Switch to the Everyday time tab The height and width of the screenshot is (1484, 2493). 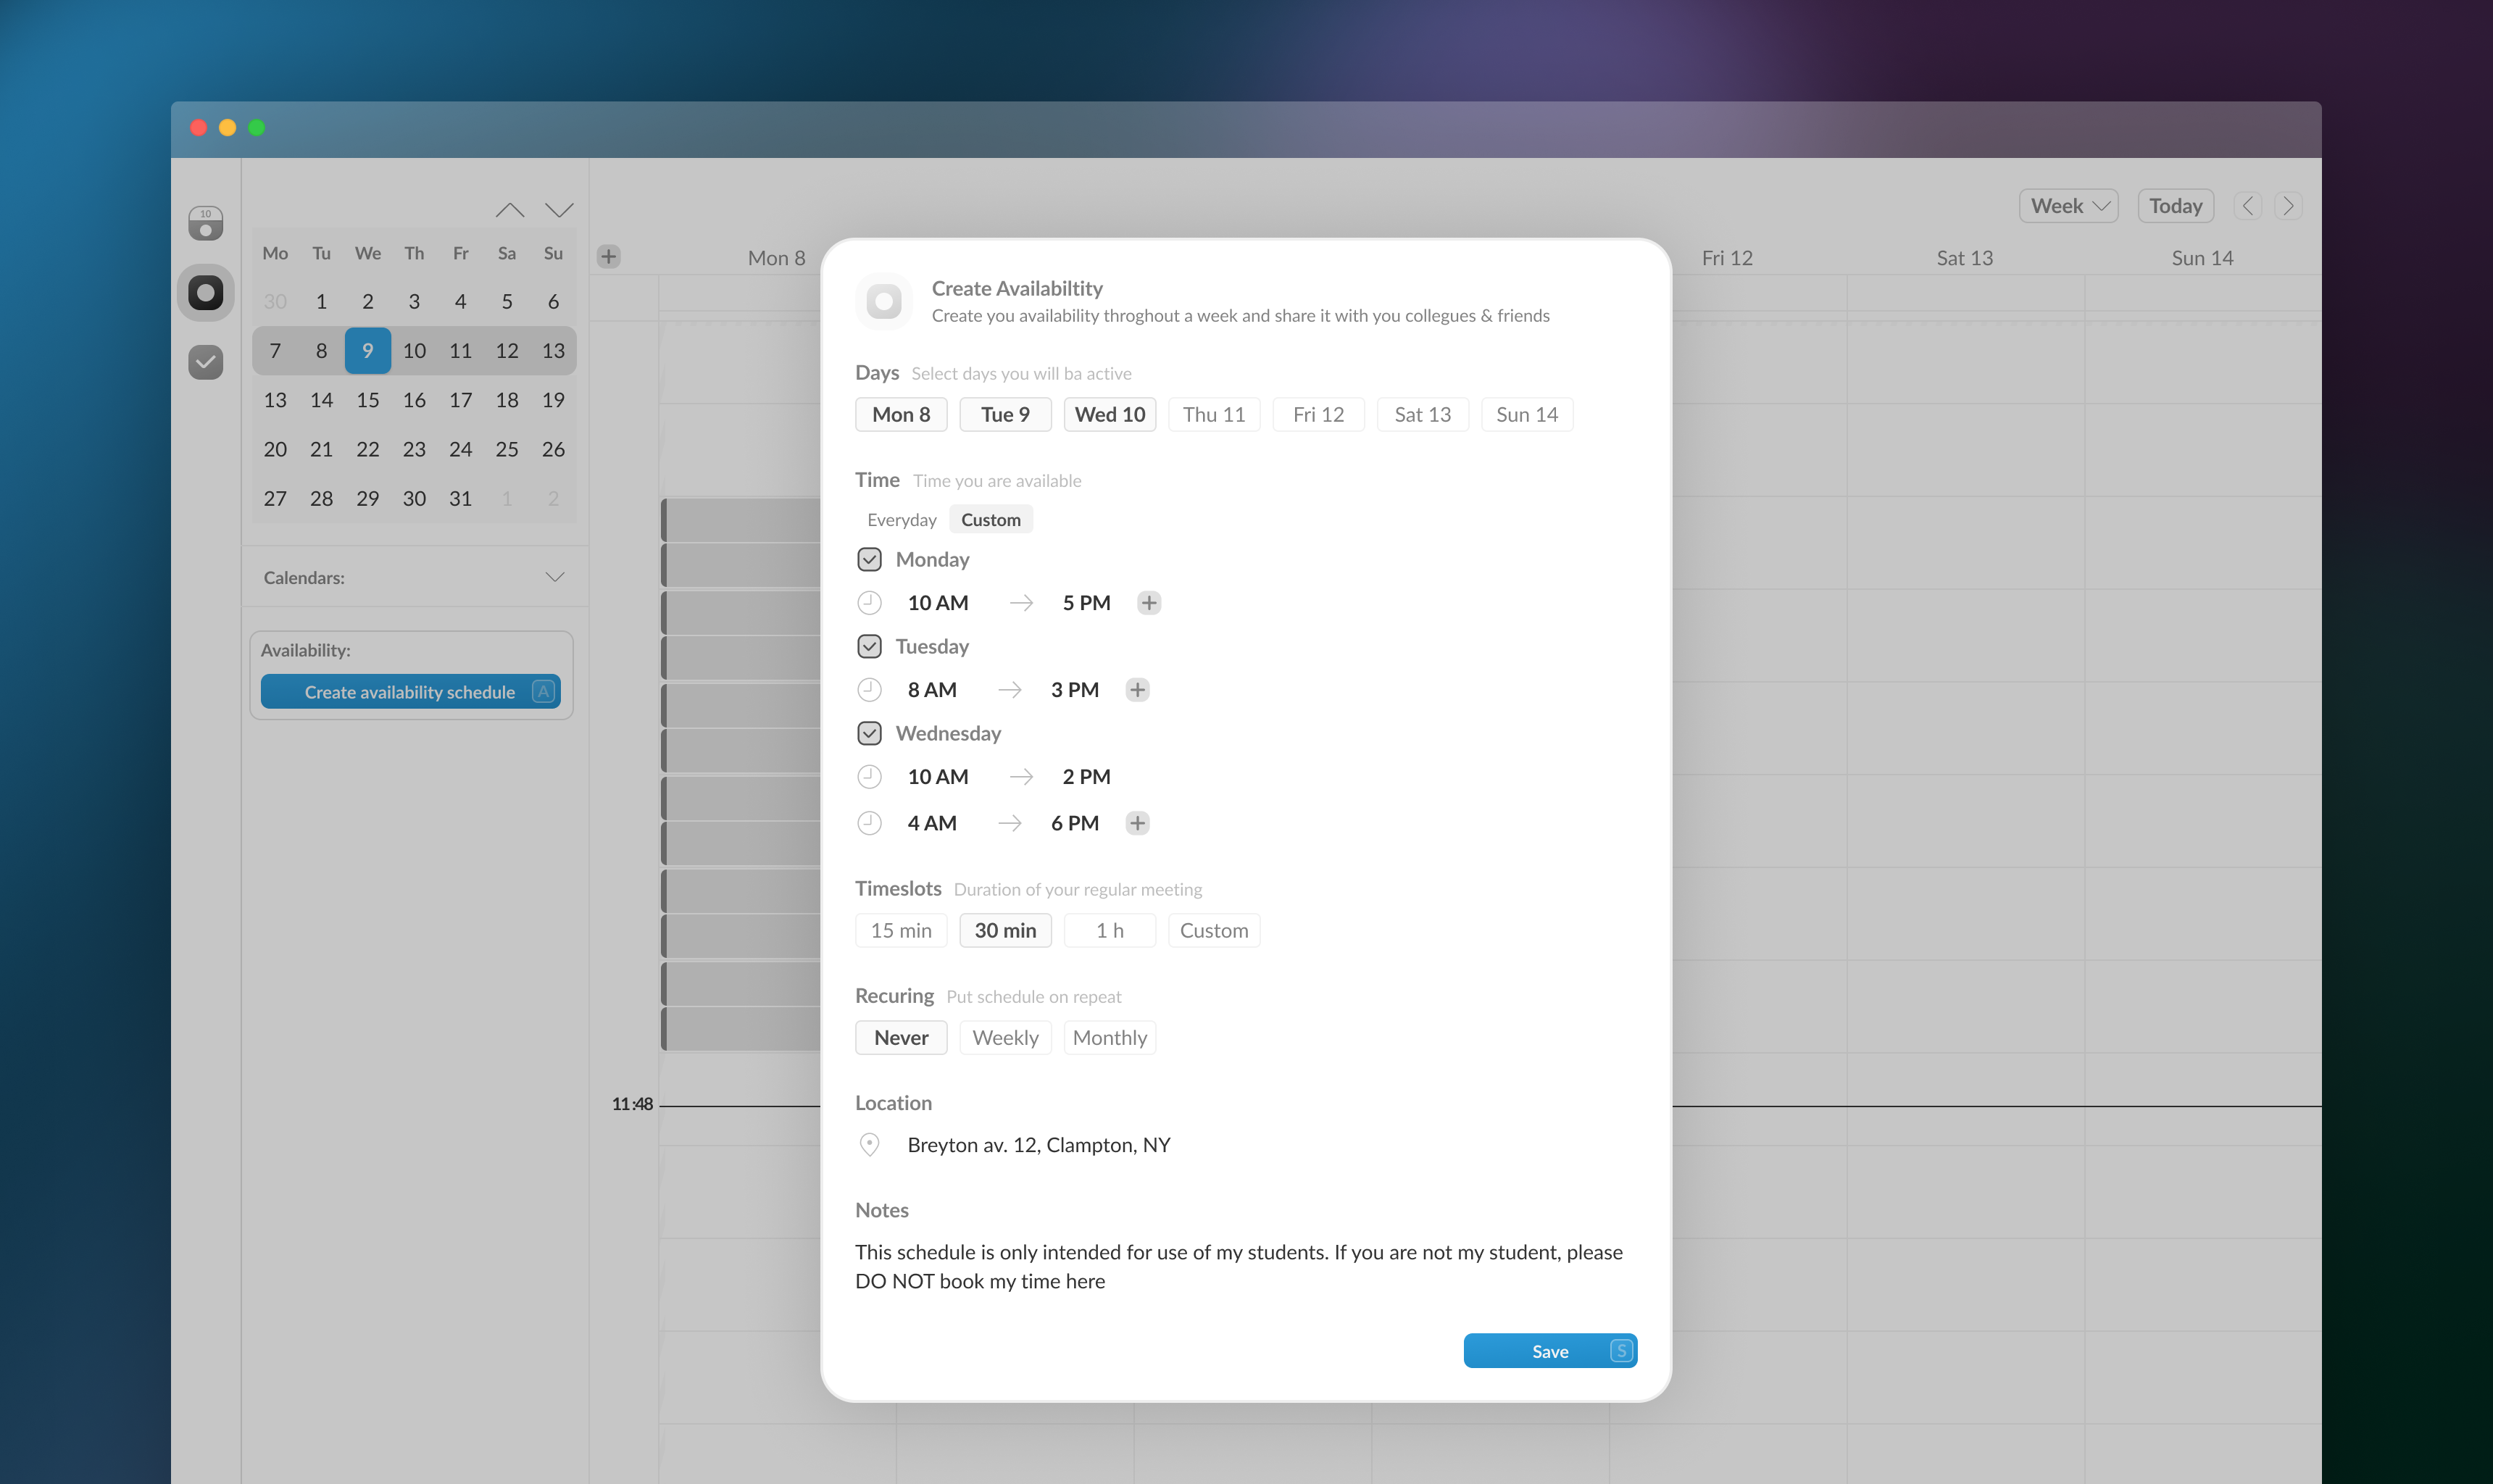click(x=900, y=519)
